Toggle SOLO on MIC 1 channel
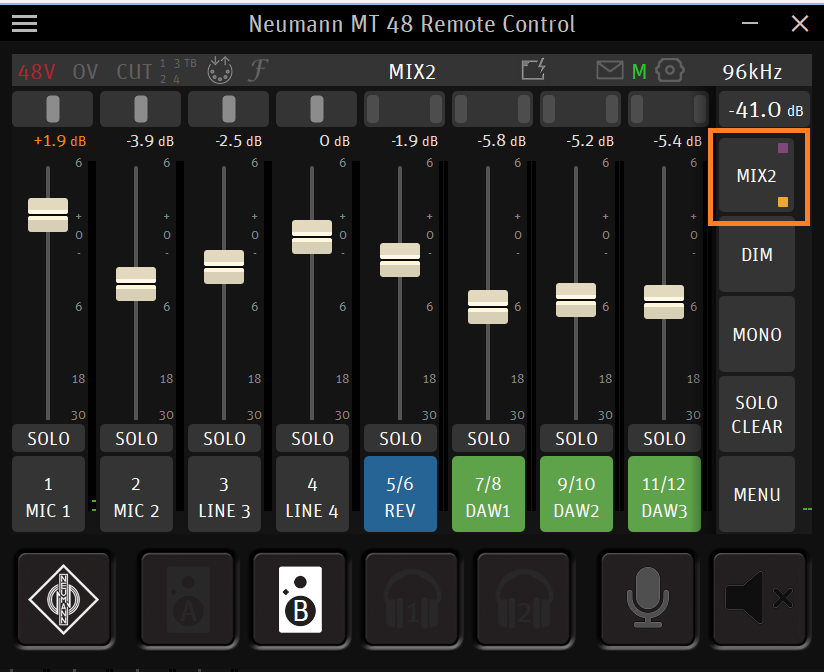Viewport: 824px width, 672px height. click(x=48, y=438)
